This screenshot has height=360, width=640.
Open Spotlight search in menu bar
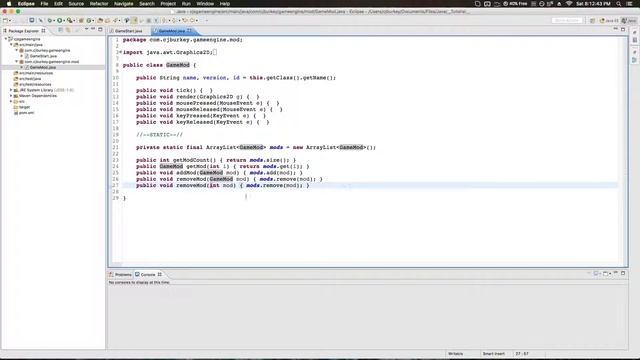click(619, 4)
